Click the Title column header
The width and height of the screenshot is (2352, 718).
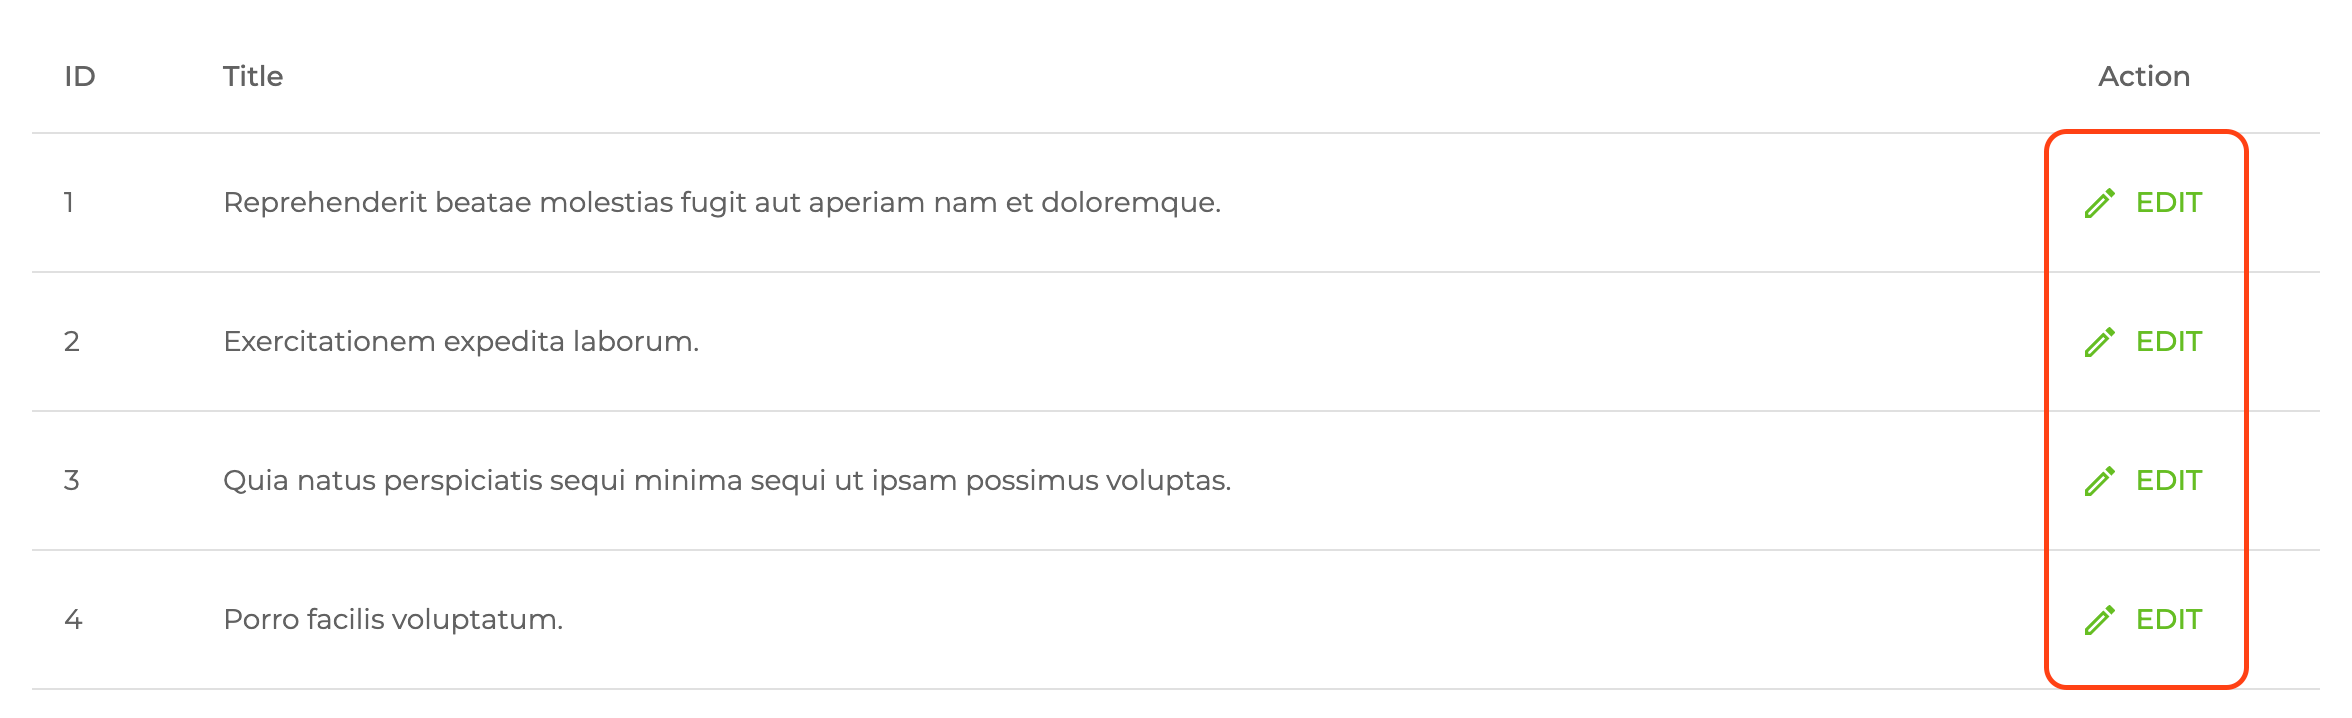[x=253, y=77]
